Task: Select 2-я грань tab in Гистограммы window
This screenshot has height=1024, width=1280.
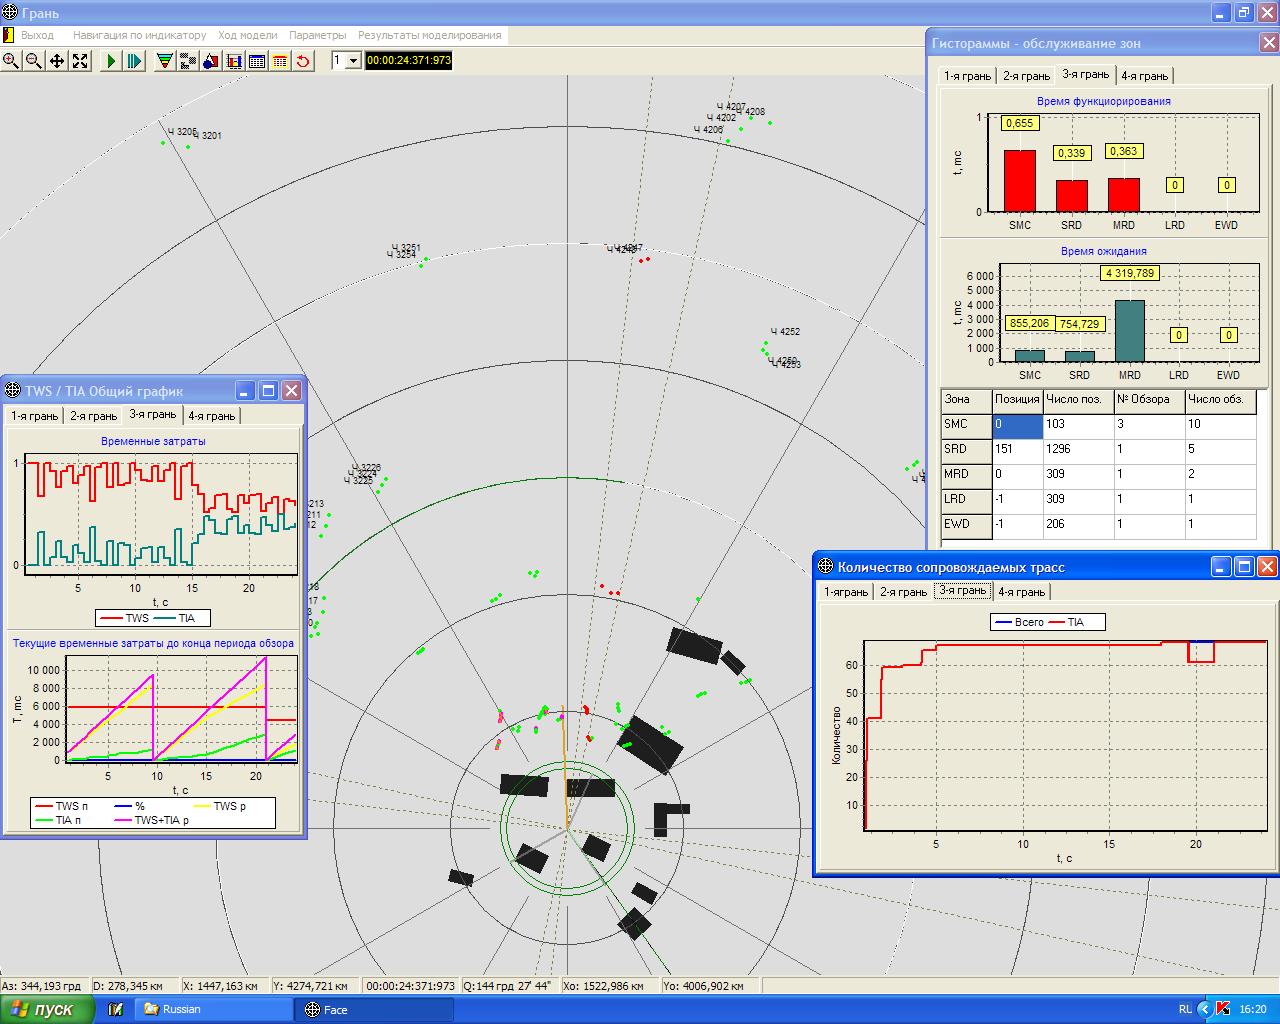Action: [1026, 76]
